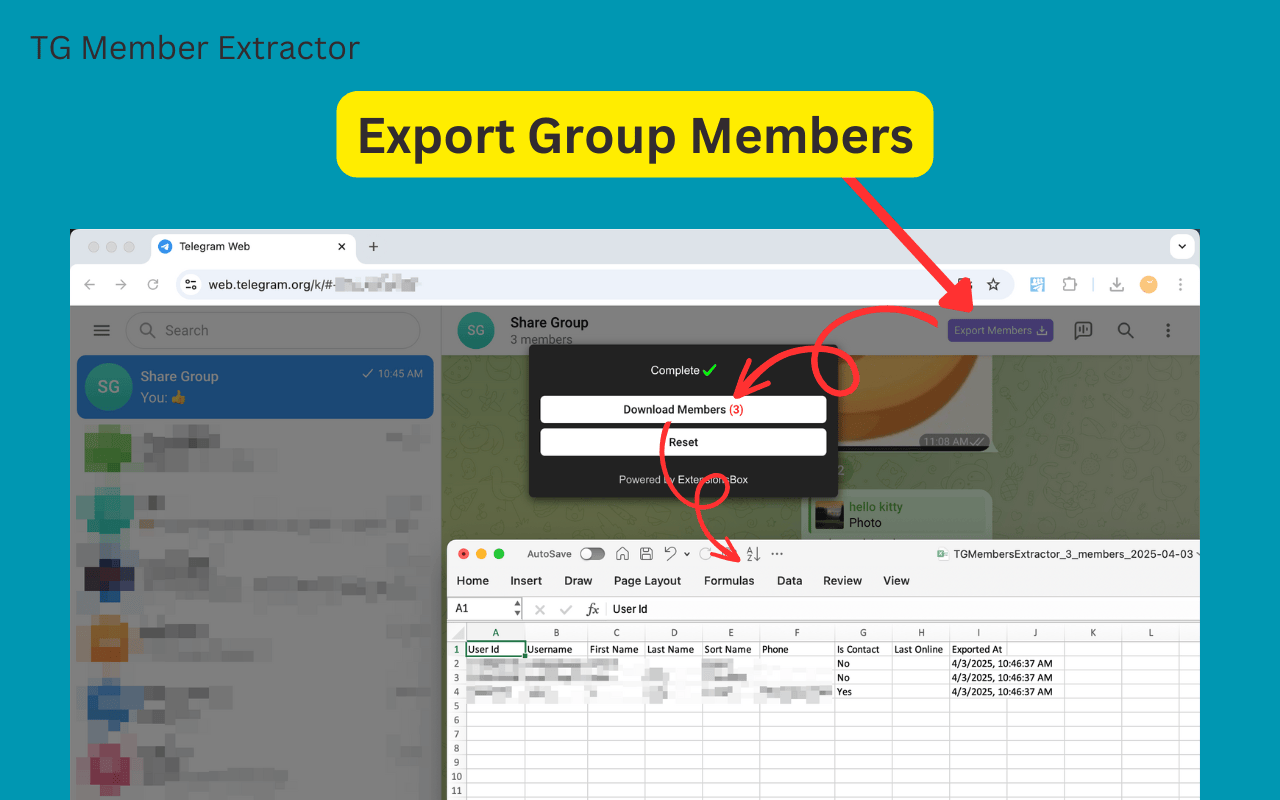Click the Chrome forward arrow

[x=121, y=285]
